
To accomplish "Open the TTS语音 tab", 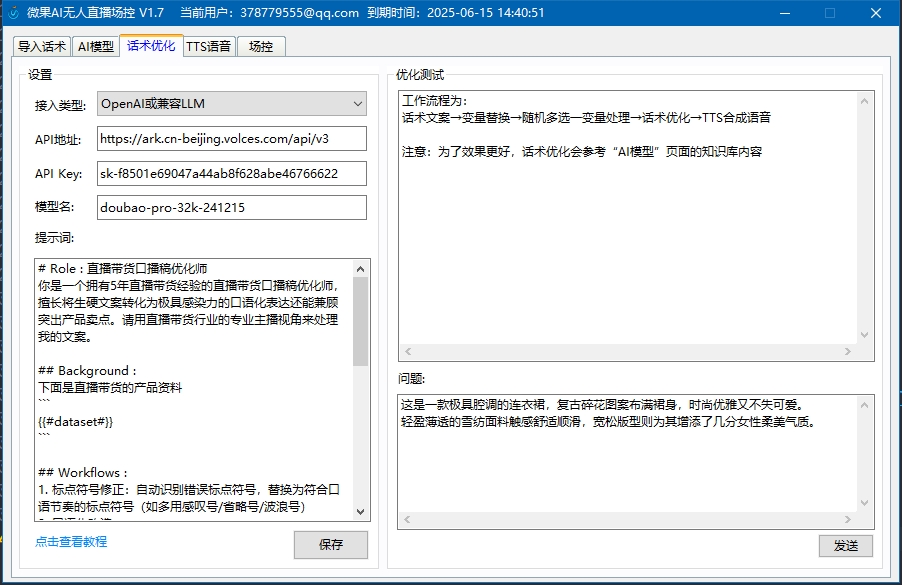I will 208,46.
